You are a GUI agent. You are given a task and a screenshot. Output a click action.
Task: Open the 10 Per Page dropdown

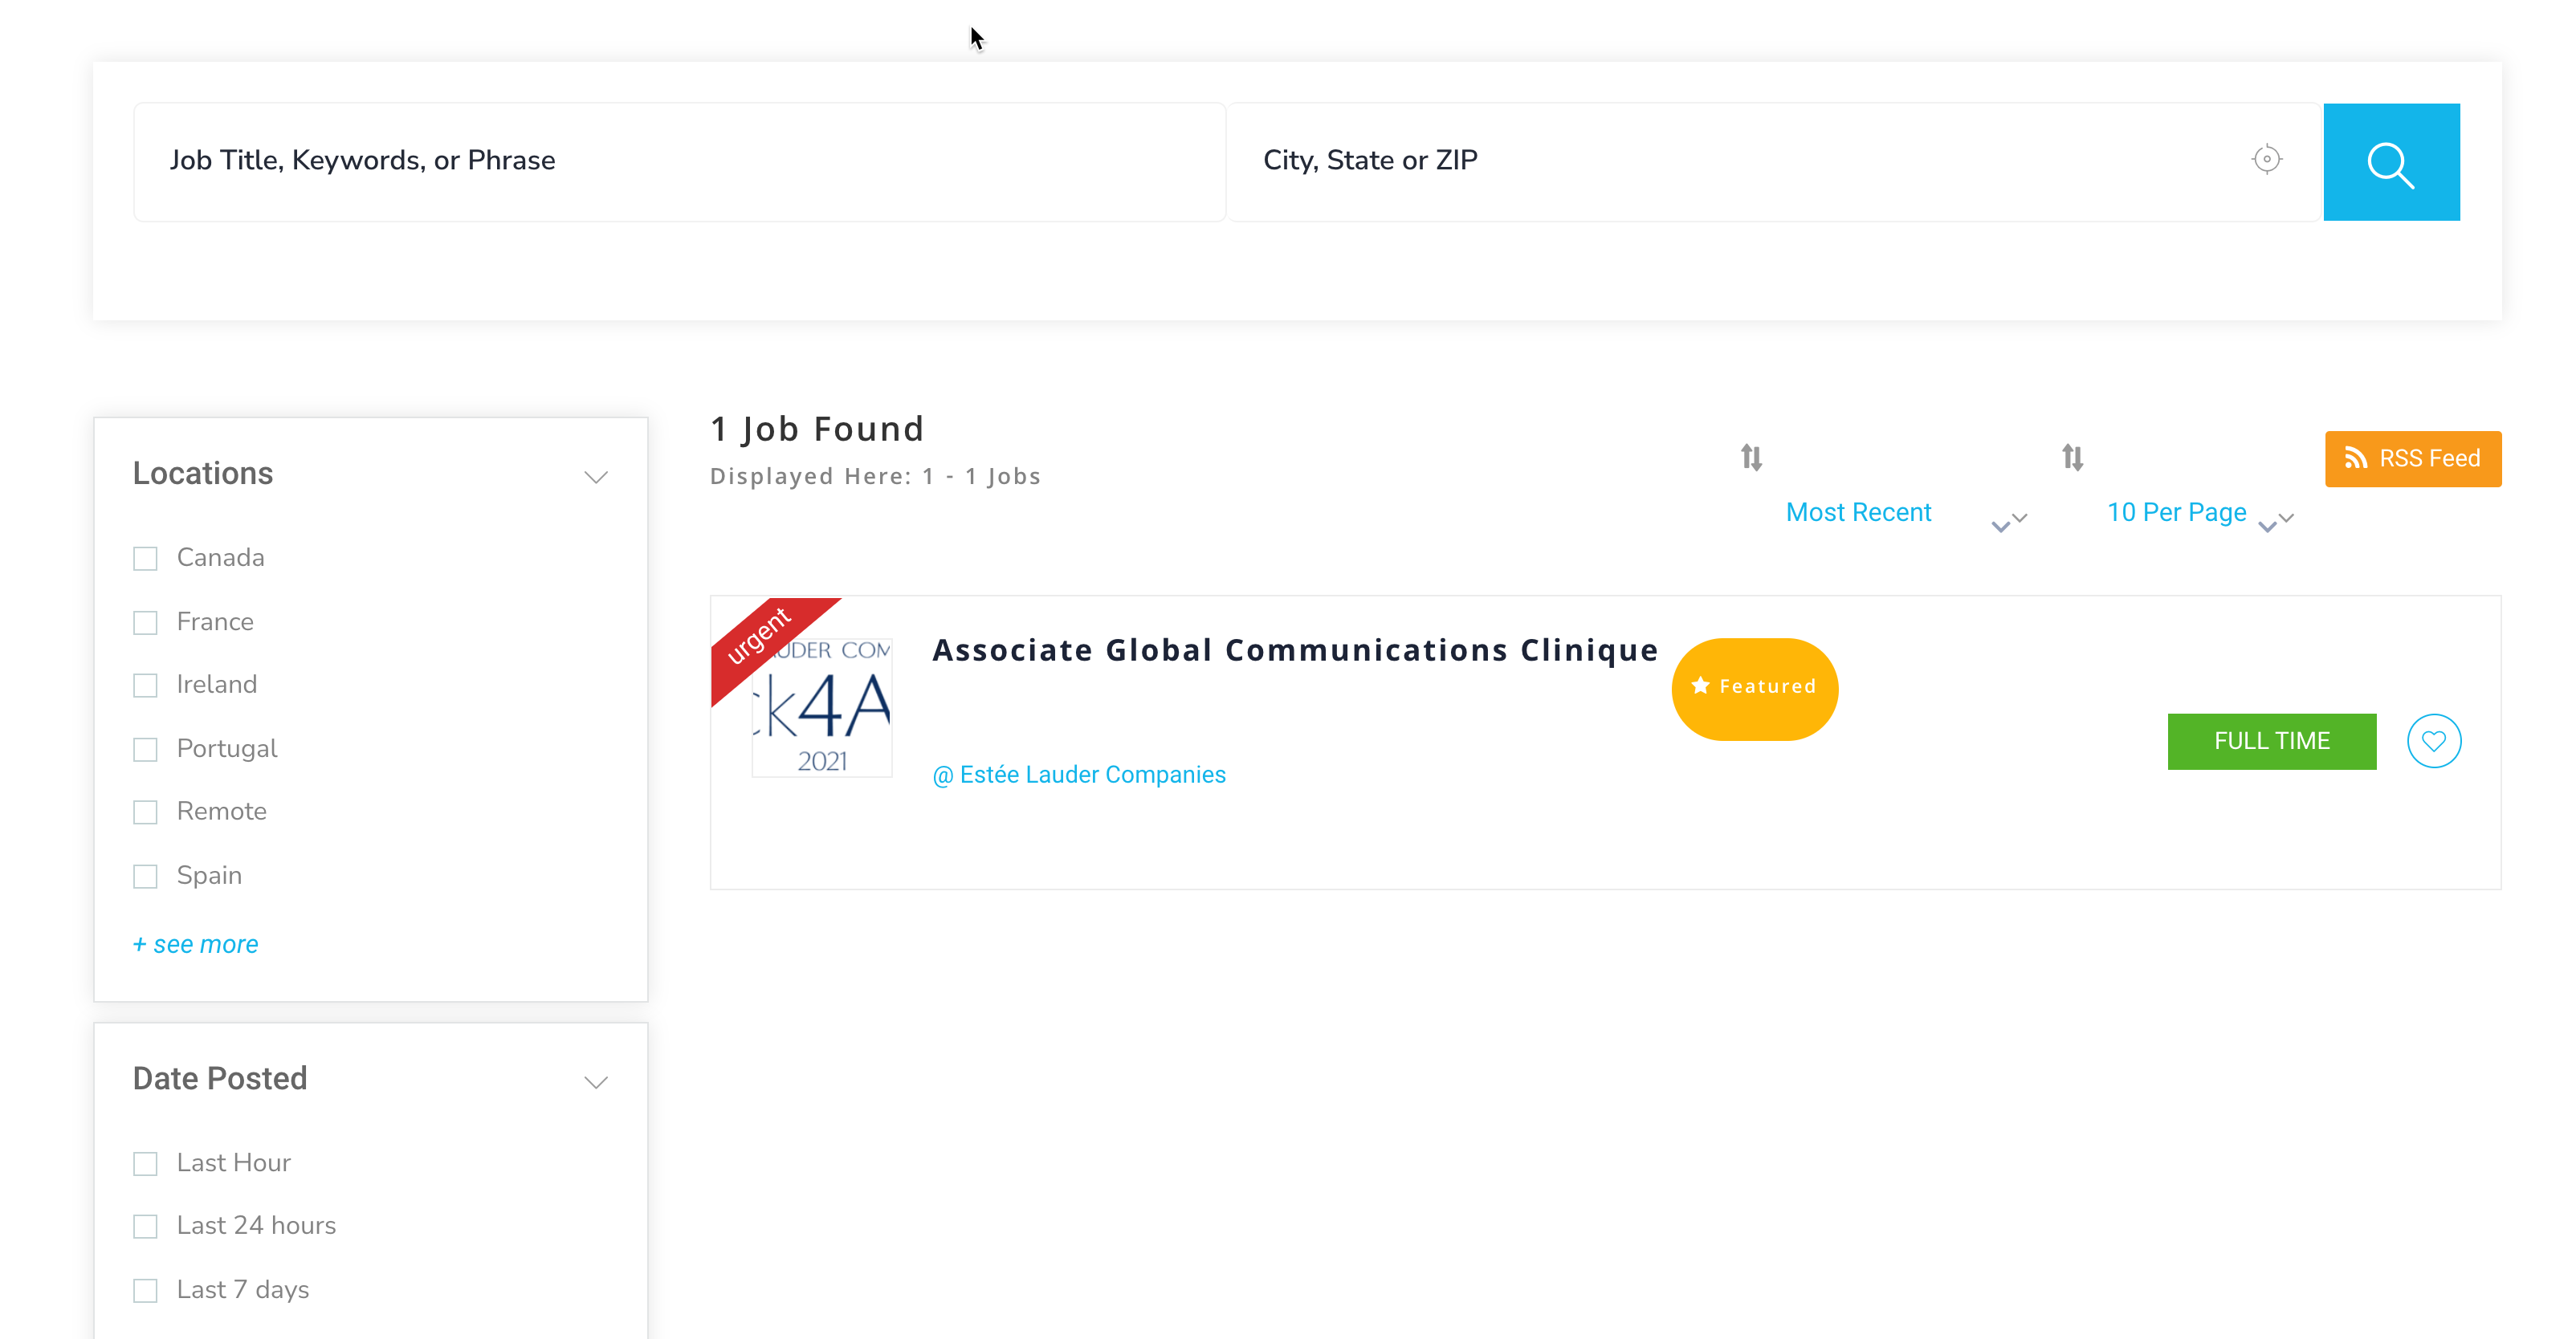(x=2177, y=513)
